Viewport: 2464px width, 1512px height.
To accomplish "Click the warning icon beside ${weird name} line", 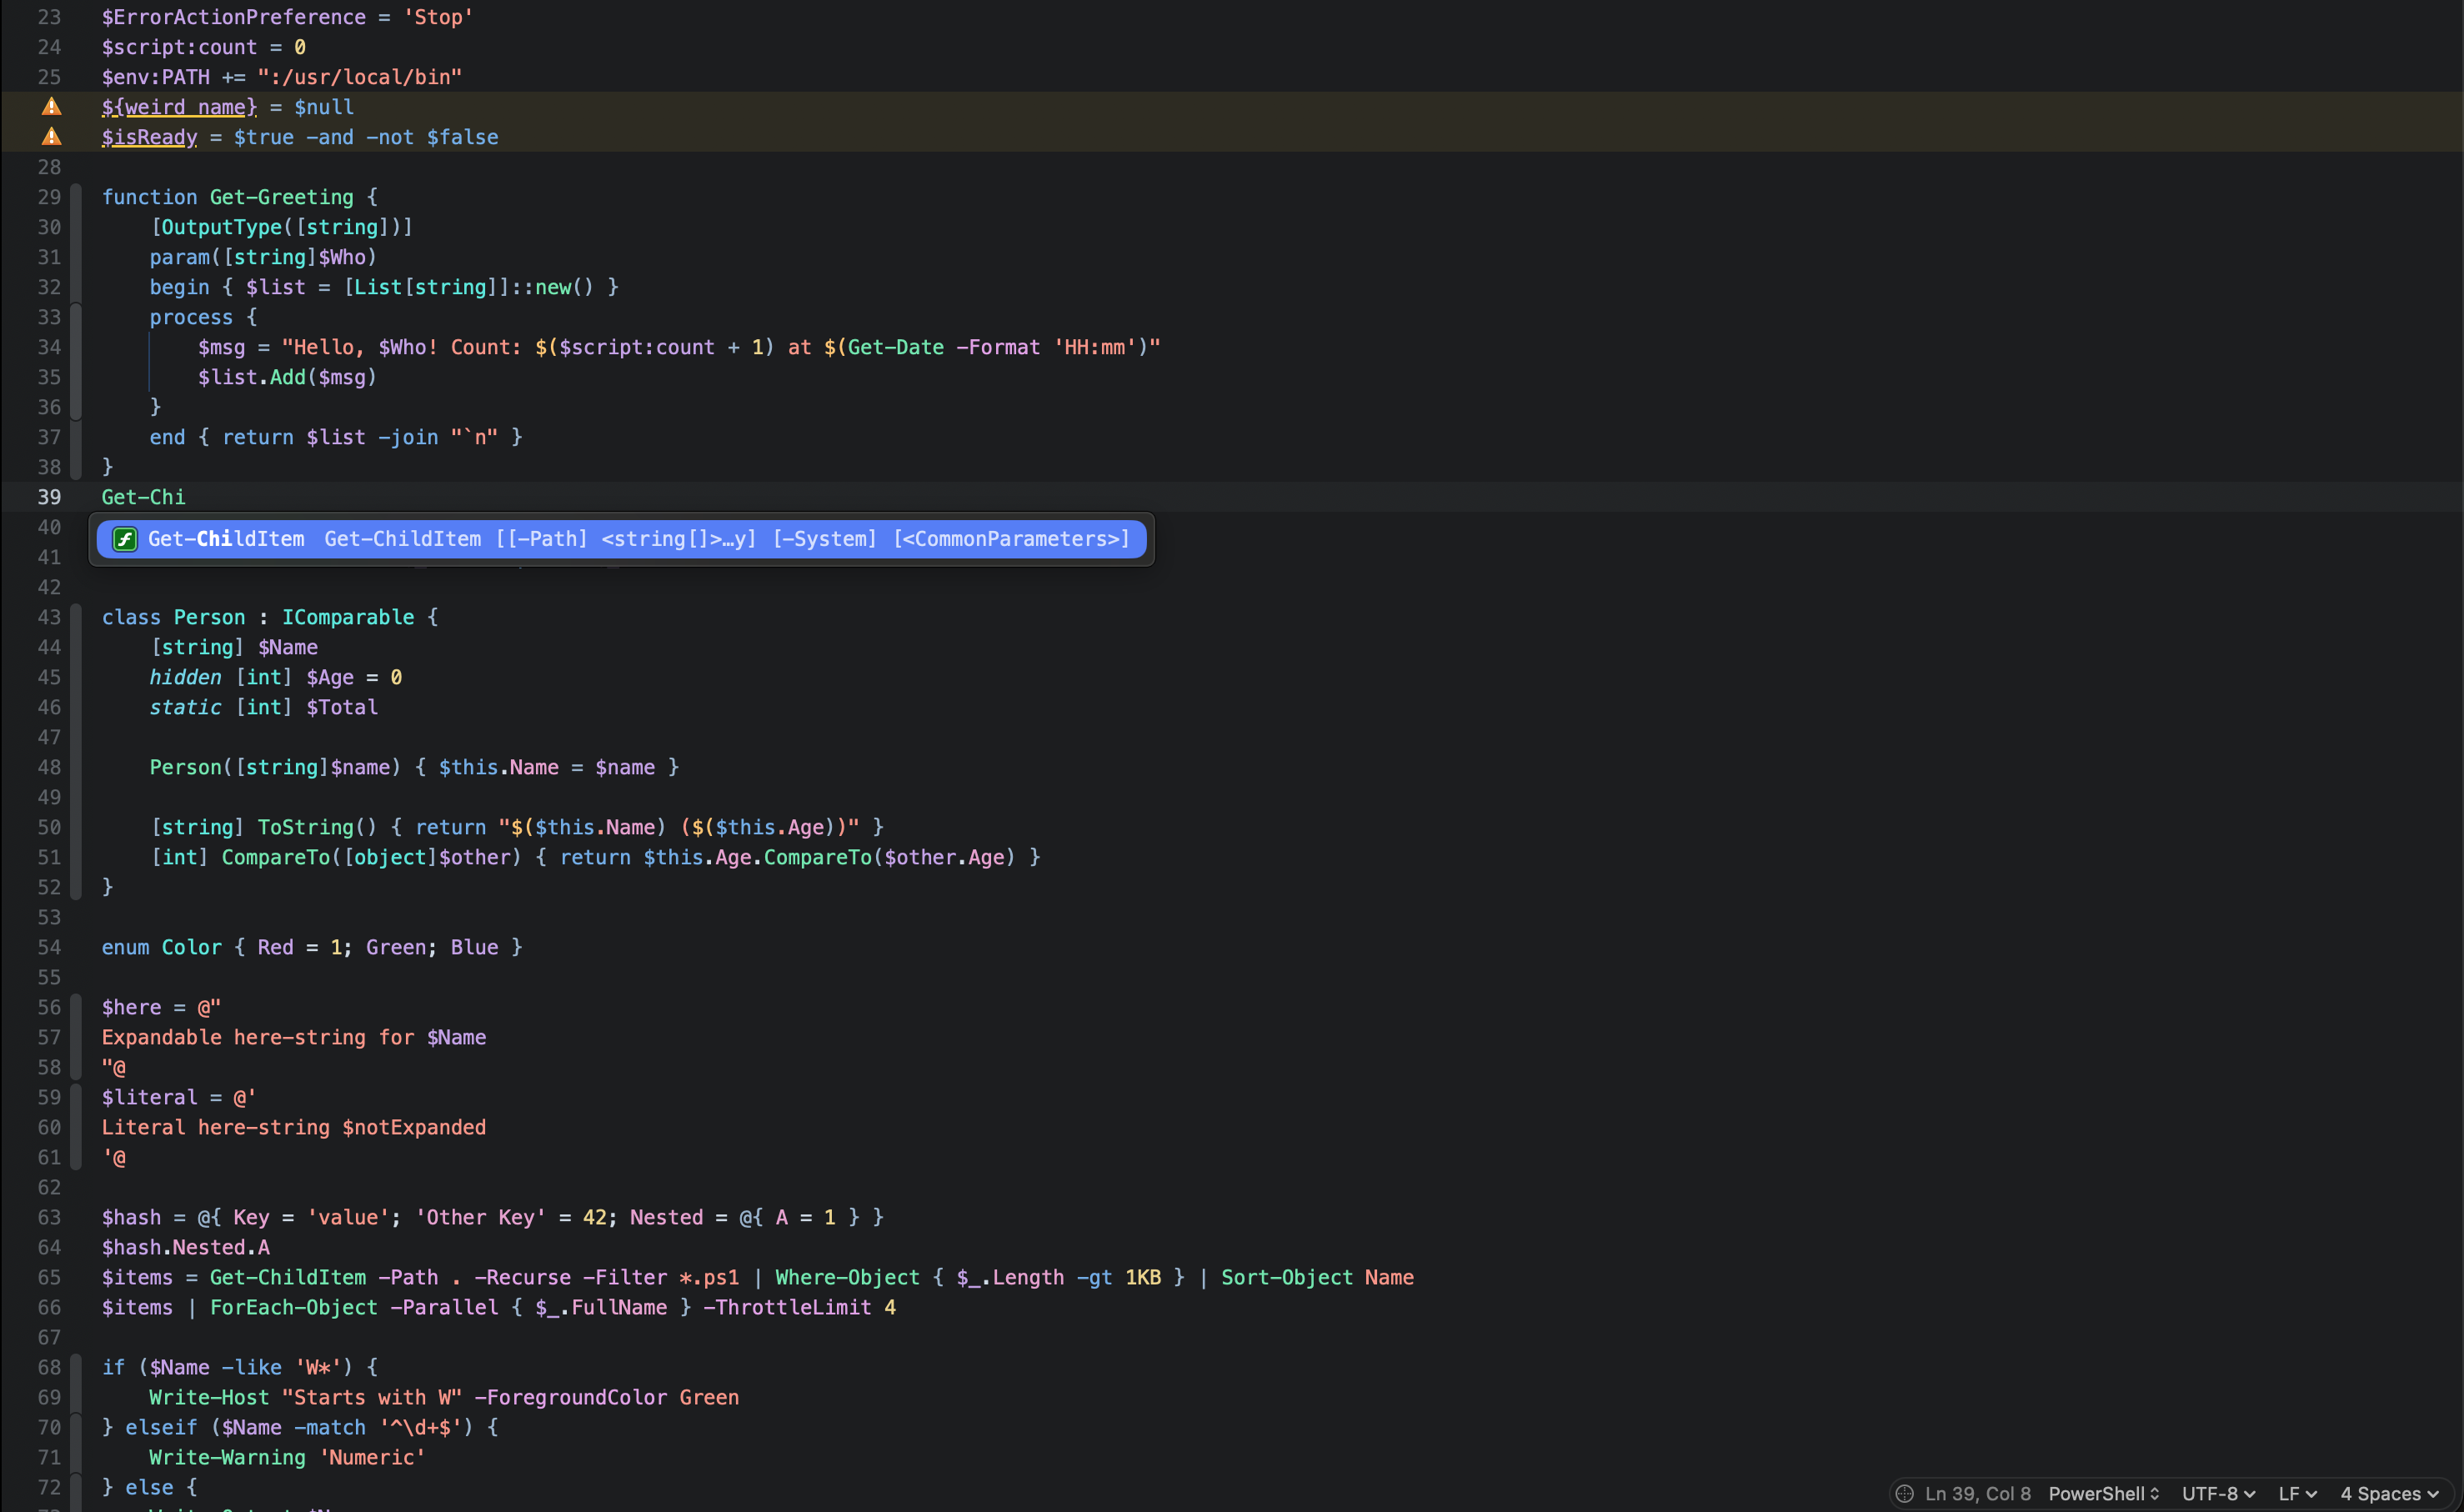I will point(51,107).
